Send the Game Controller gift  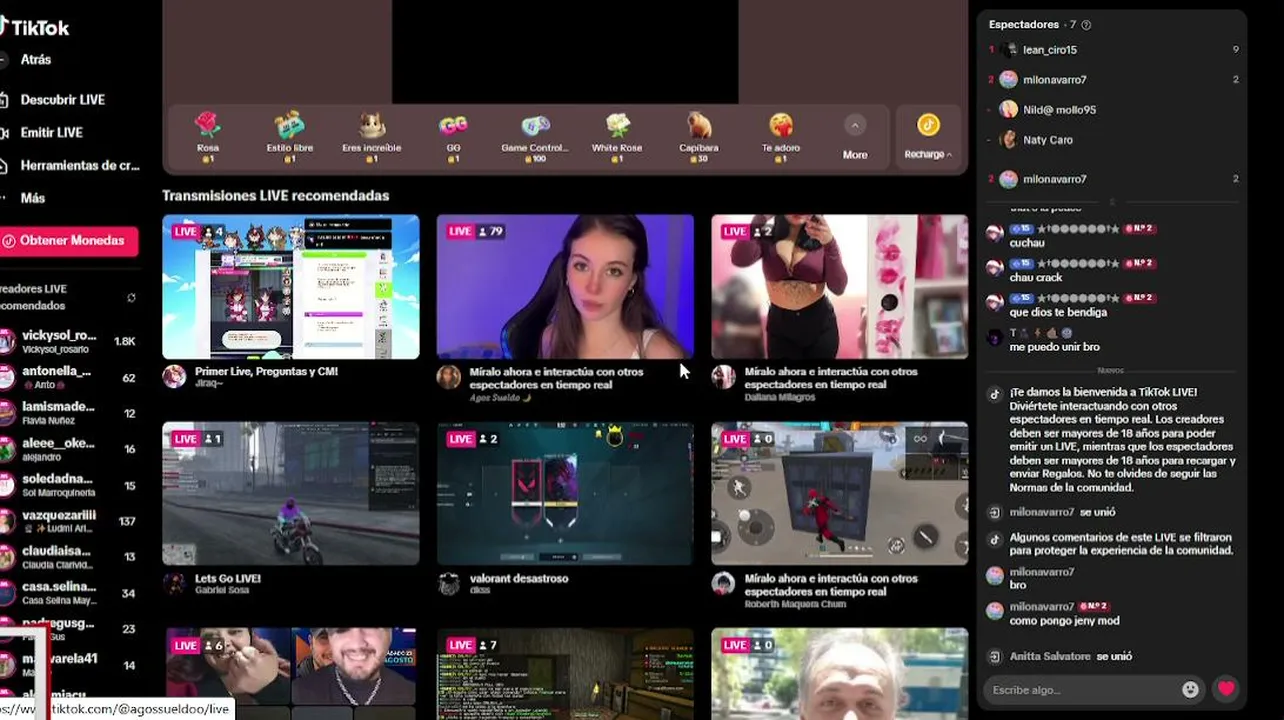click(x=535, y=137)
